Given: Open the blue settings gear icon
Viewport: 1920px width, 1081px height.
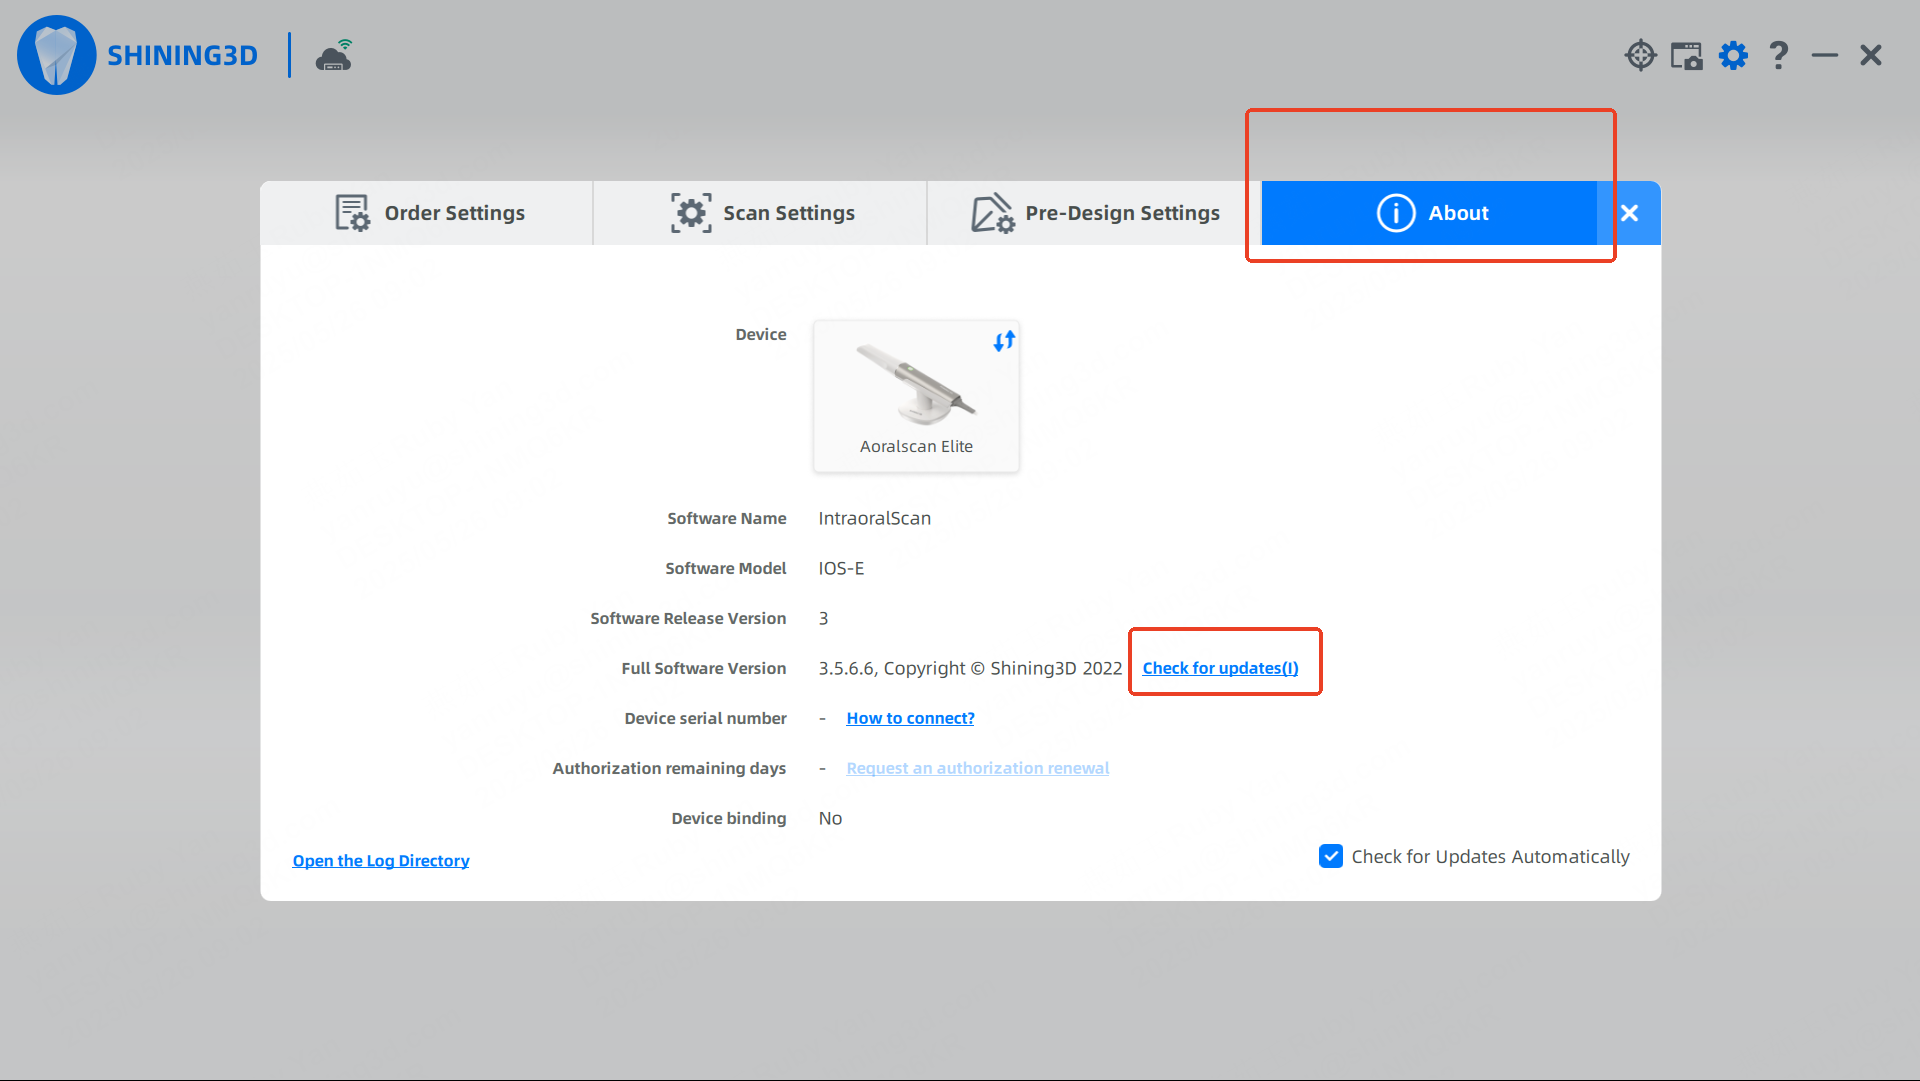Looking at the screenshot, I should pos(1733,55).
